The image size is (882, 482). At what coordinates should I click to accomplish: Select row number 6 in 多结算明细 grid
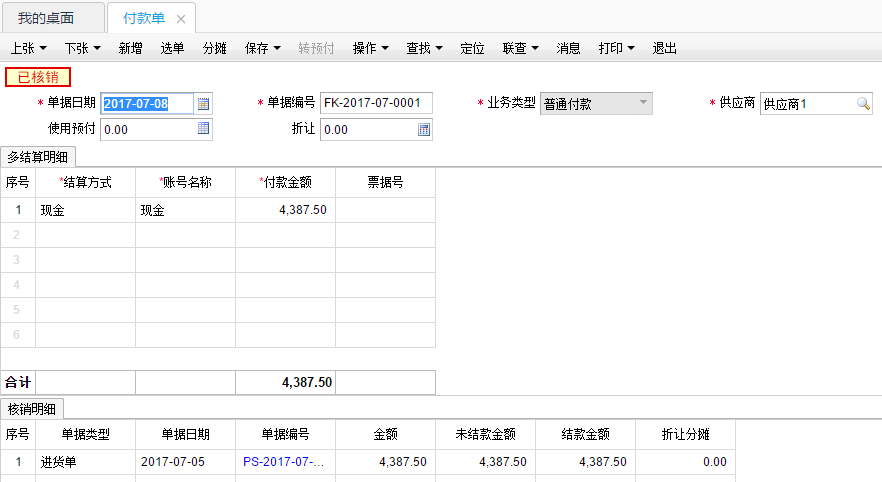coord(17,335)
